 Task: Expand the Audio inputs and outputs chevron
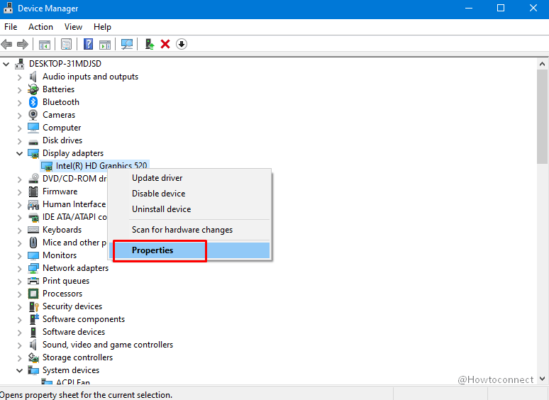pyautogui.click(x=20, y=77)
